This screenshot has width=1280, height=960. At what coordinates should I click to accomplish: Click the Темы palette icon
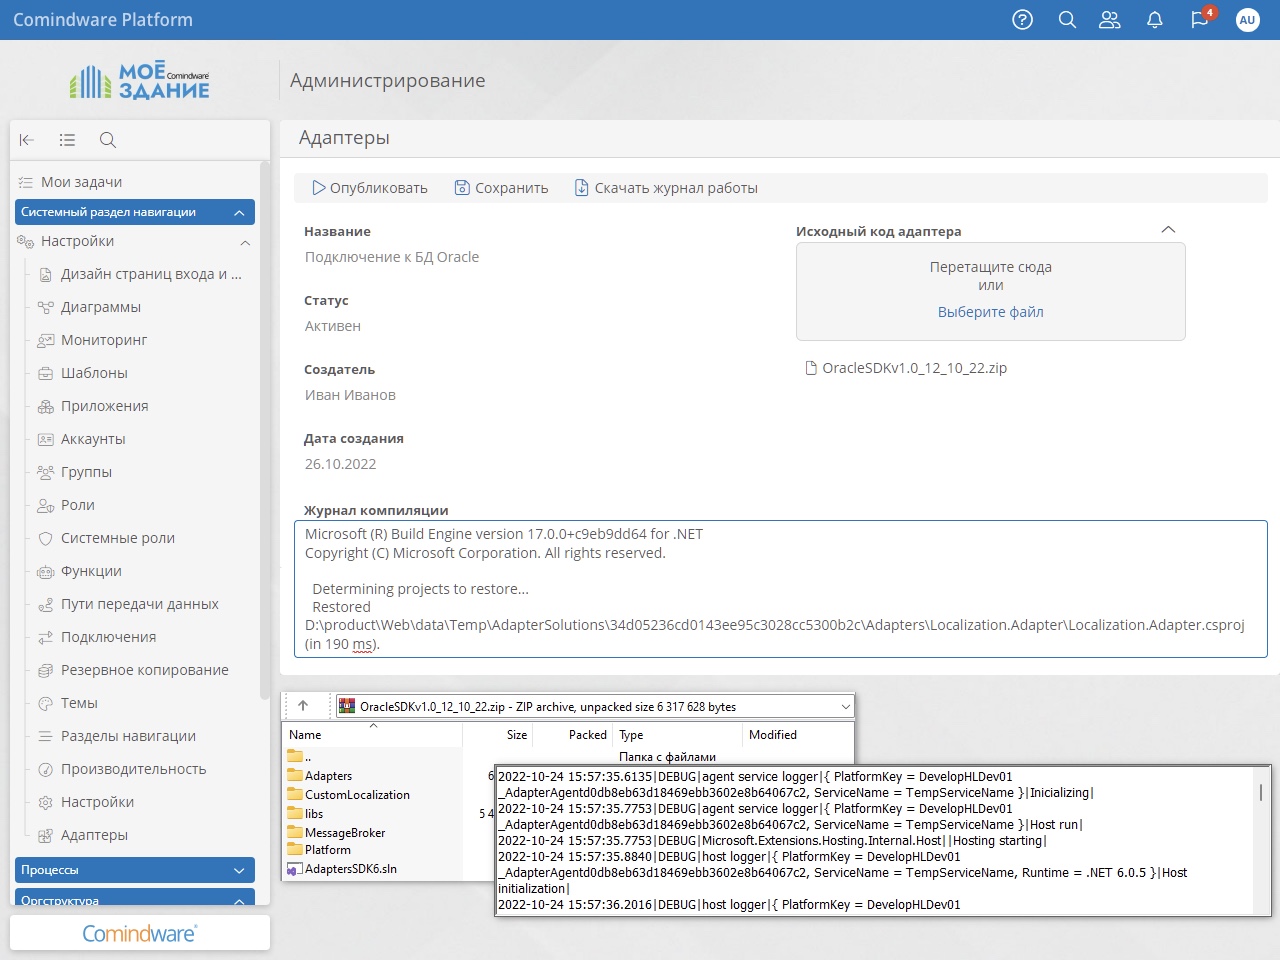[45, 703]
